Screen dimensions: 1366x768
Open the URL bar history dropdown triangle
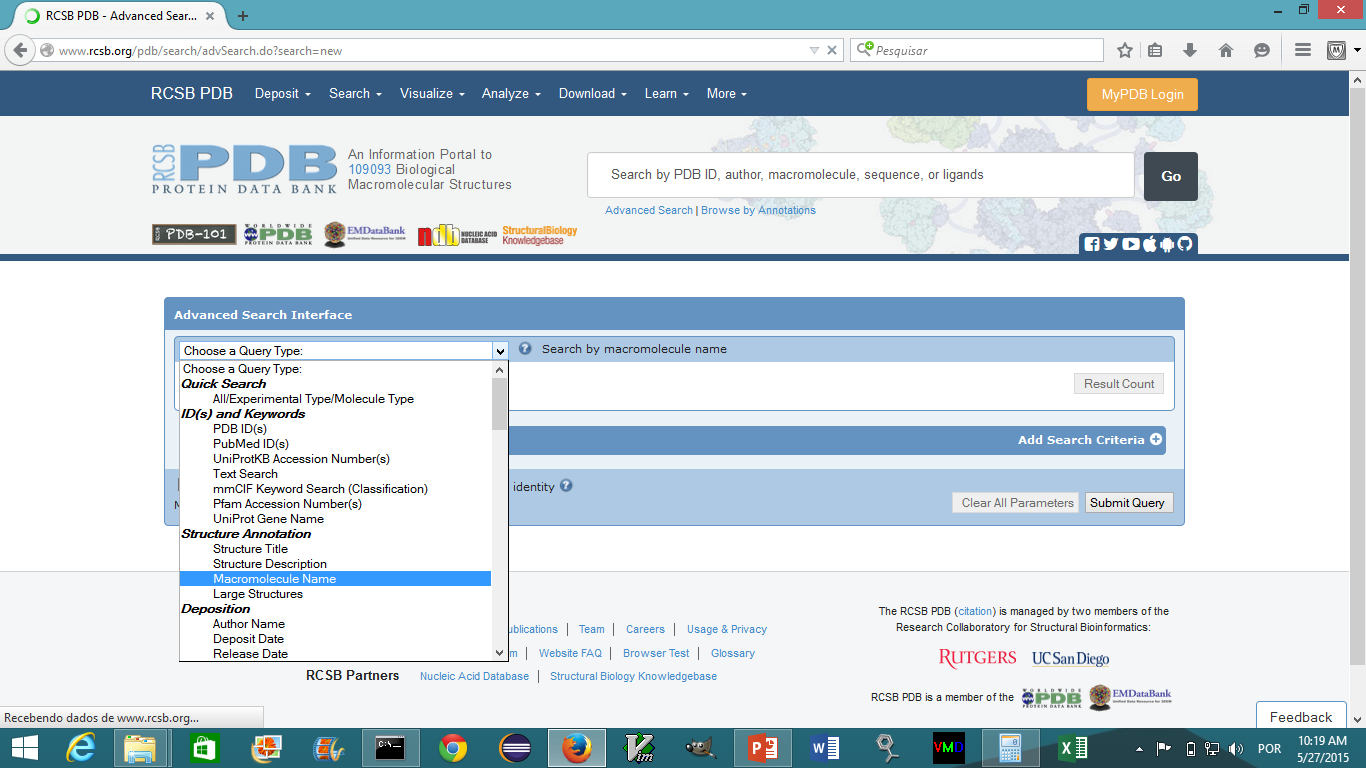click(x=814, y=50)
